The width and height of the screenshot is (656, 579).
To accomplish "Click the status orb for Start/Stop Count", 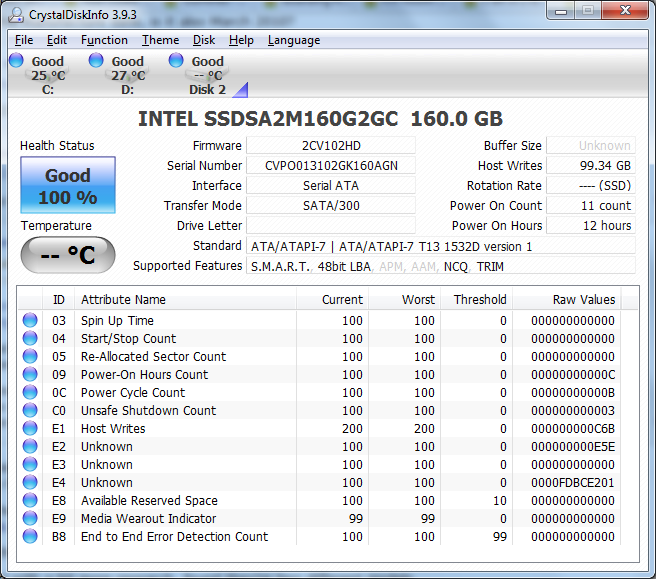I will point(30,338).
